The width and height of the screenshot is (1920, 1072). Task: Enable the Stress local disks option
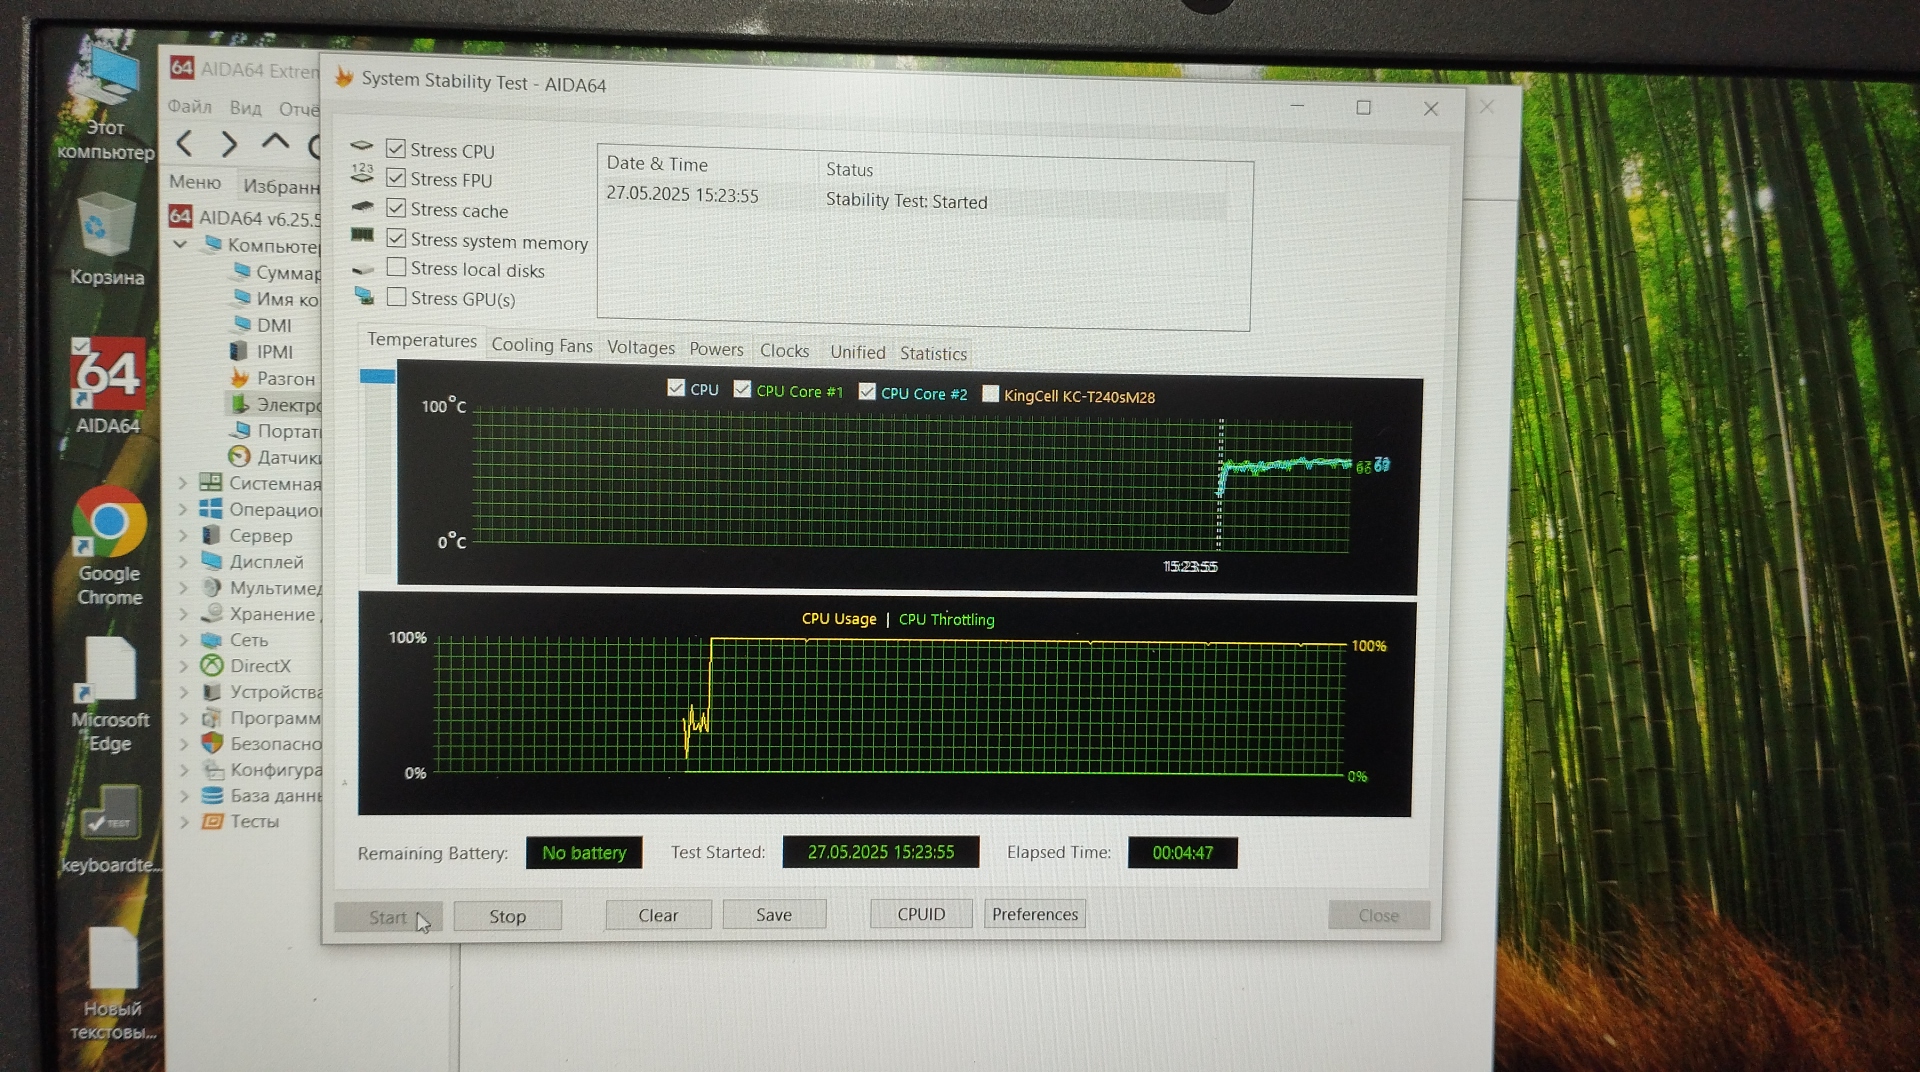(x=396, y=267)
